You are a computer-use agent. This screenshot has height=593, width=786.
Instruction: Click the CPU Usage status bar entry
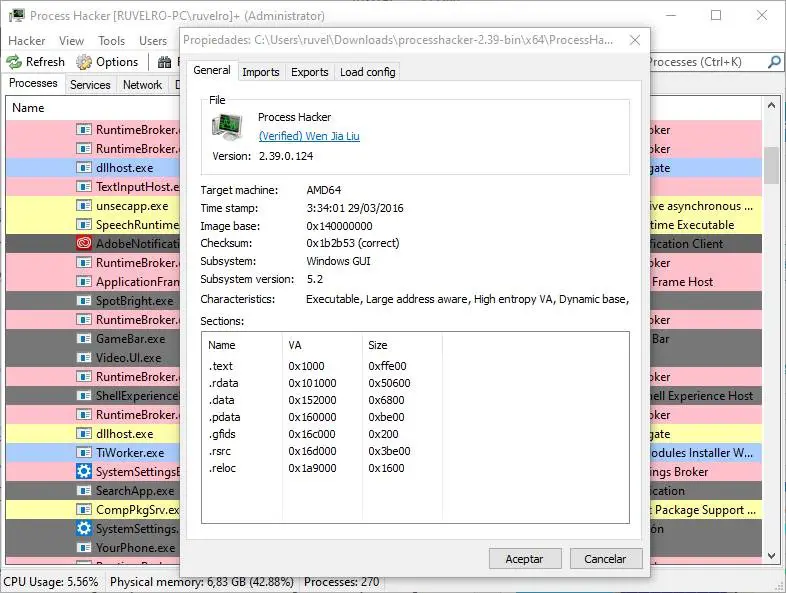click(51, 582)
